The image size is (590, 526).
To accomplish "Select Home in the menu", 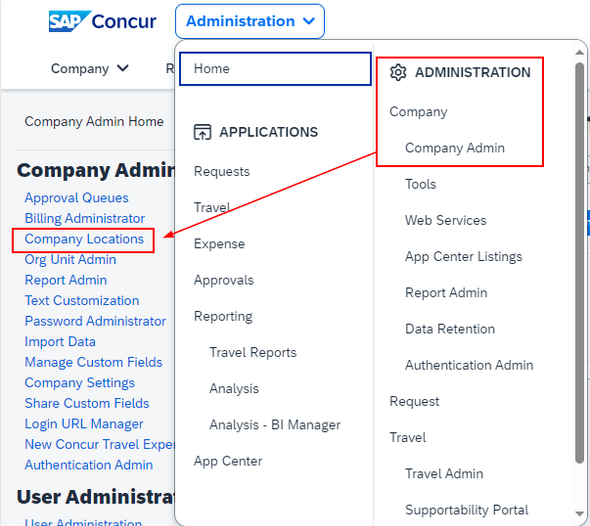I will 275,68.
